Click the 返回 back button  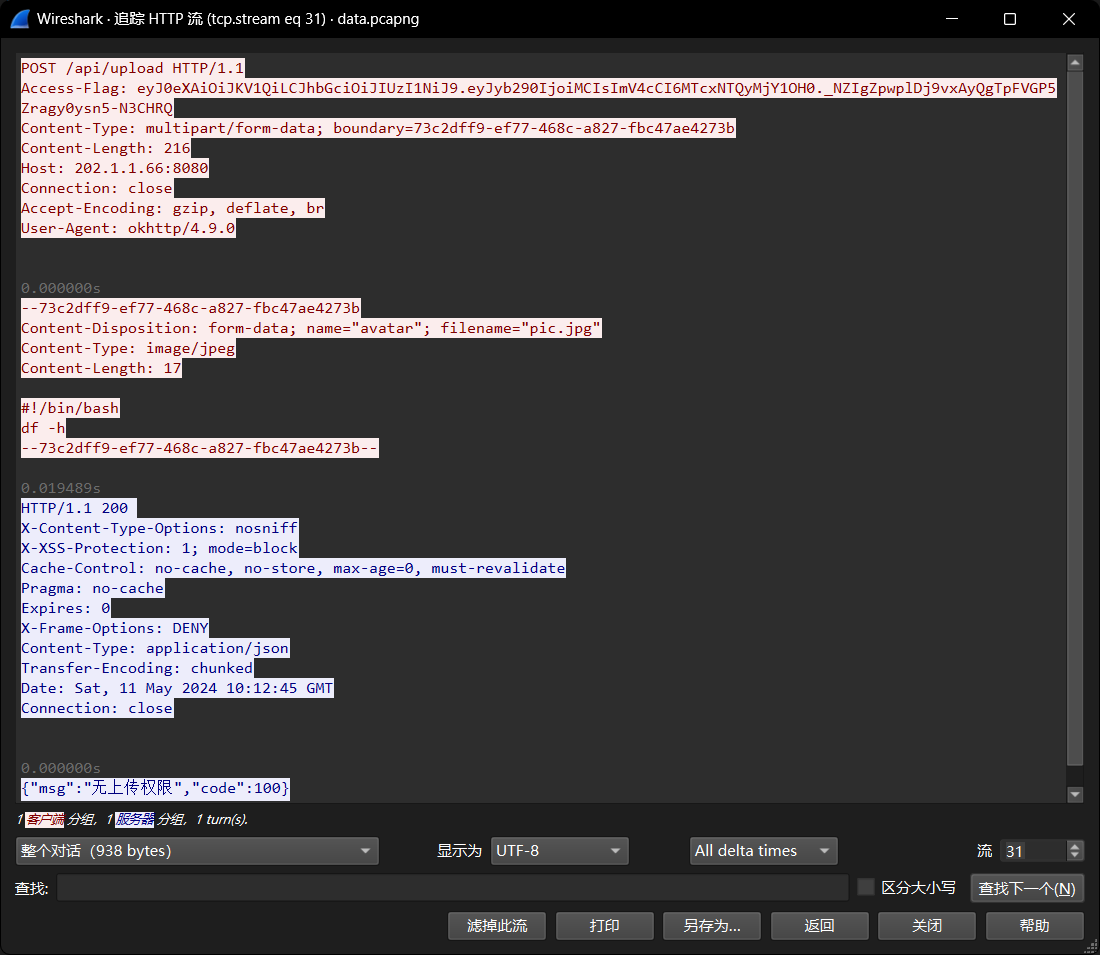tap(819, 926)
